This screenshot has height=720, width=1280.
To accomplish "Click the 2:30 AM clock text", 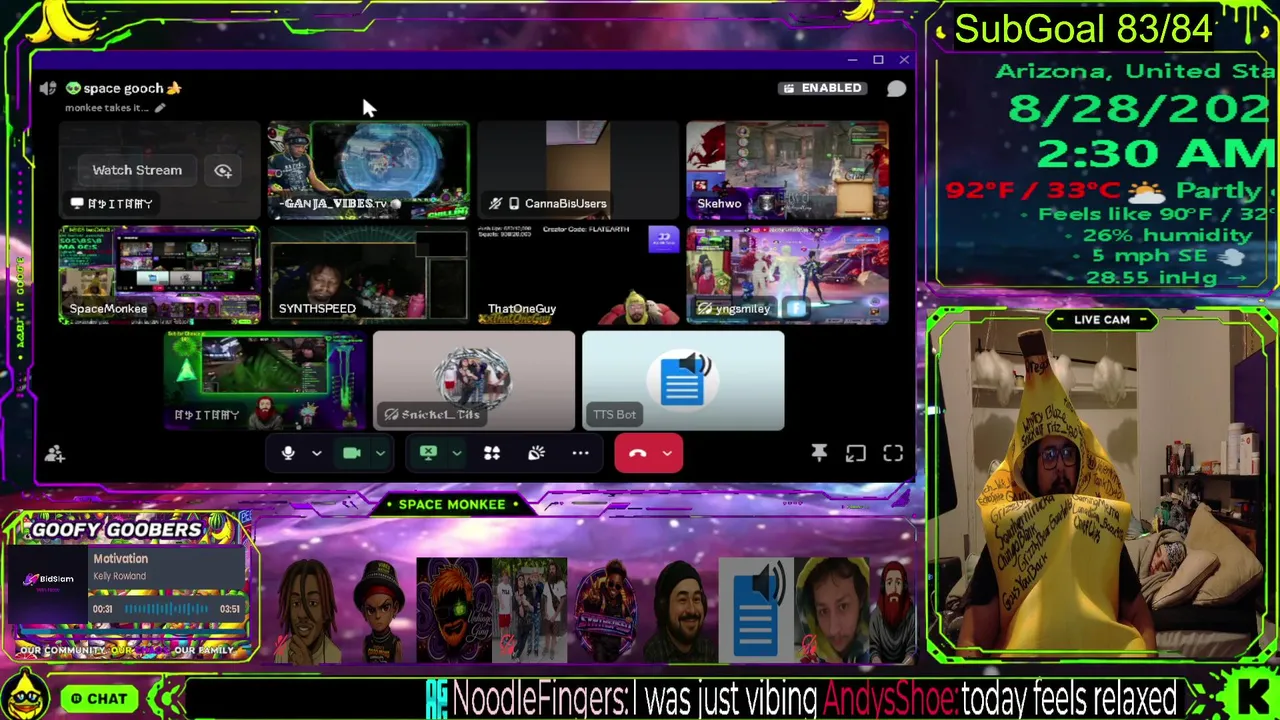I will tap(1158, 153).
